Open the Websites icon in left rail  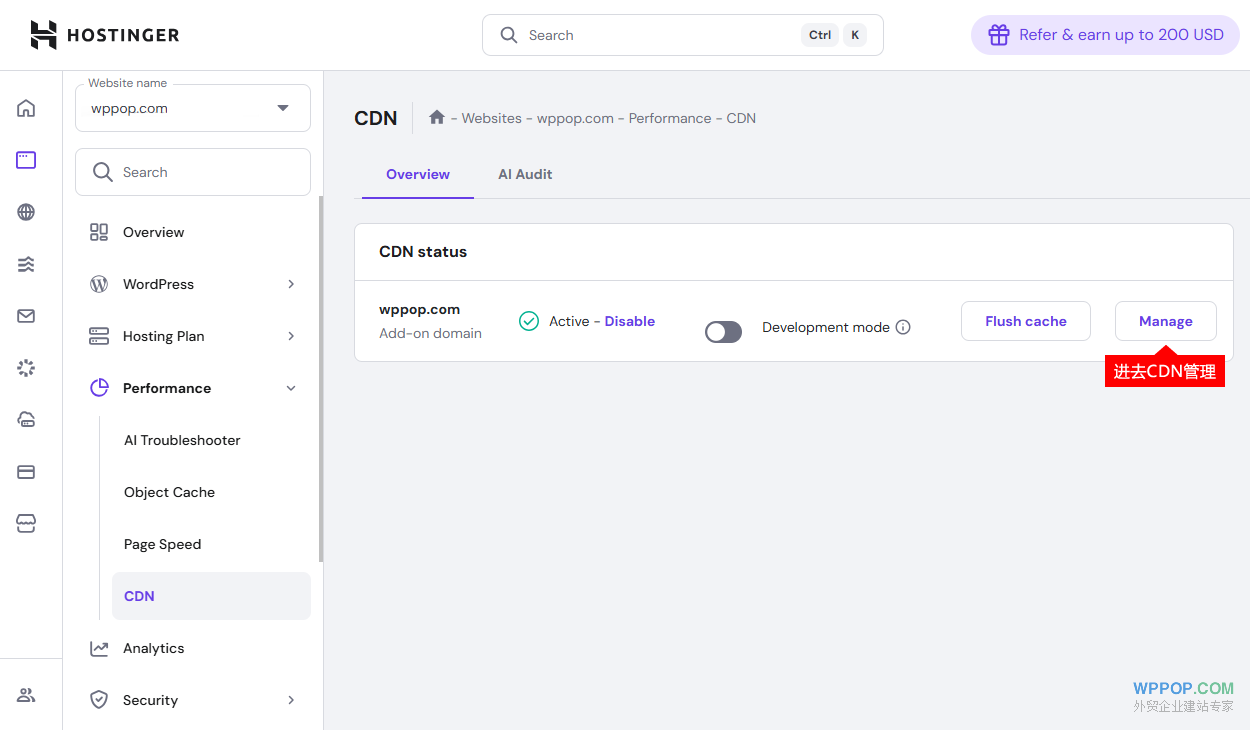pyautogui.click(x=26, y=160)
